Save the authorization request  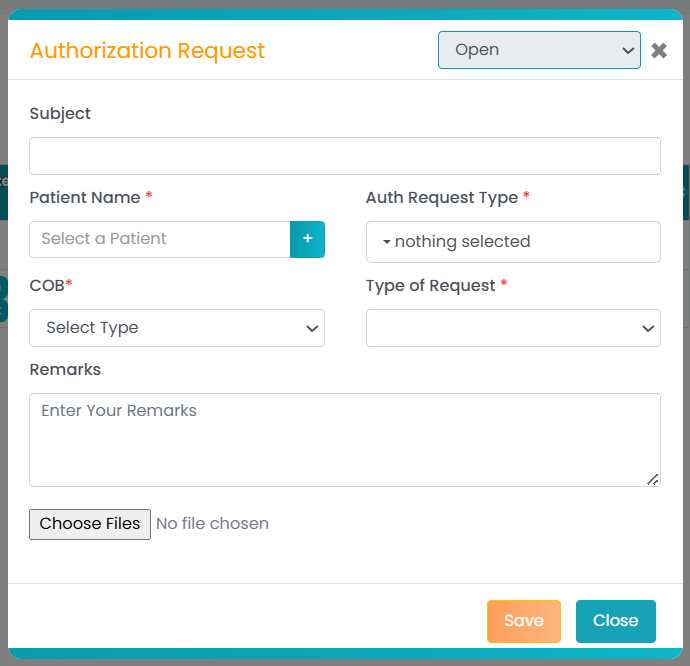[x=524, y=621]
